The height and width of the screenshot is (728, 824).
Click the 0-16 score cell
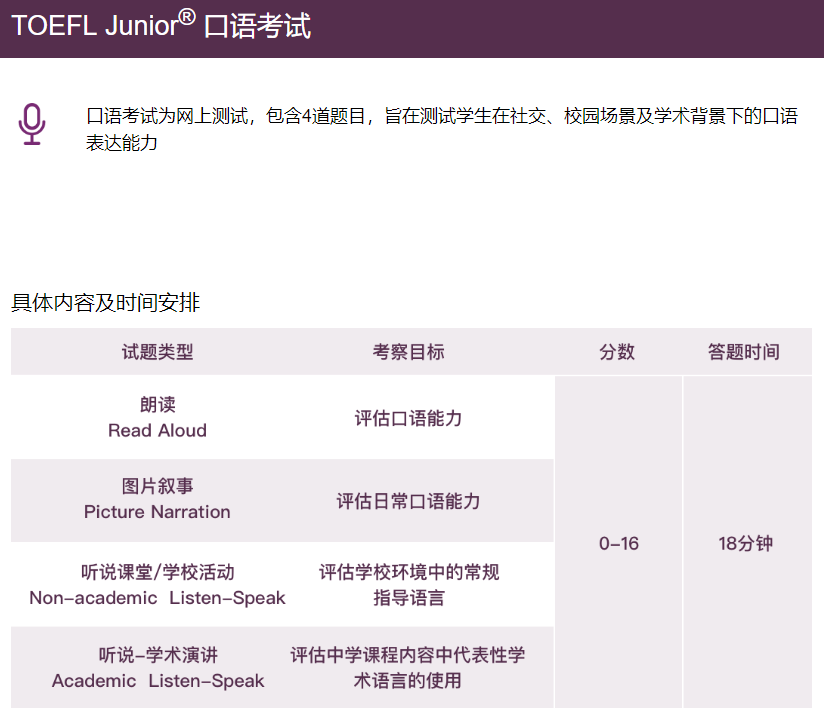click(x=619, y=543)
